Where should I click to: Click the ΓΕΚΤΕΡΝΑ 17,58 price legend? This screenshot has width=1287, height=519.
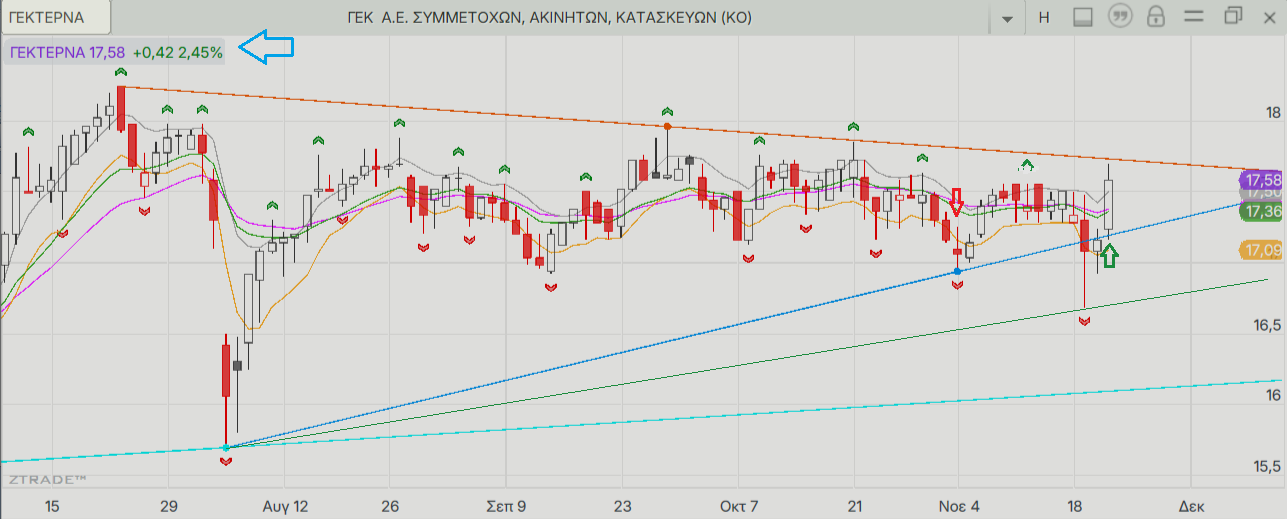pyautogui.click(x=115, y=51)
